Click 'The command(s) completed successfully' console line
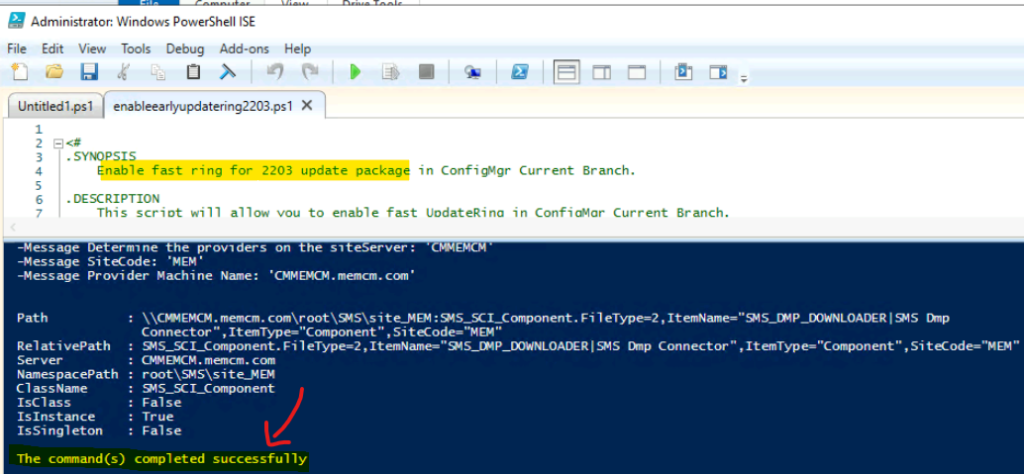 [162, 458]
